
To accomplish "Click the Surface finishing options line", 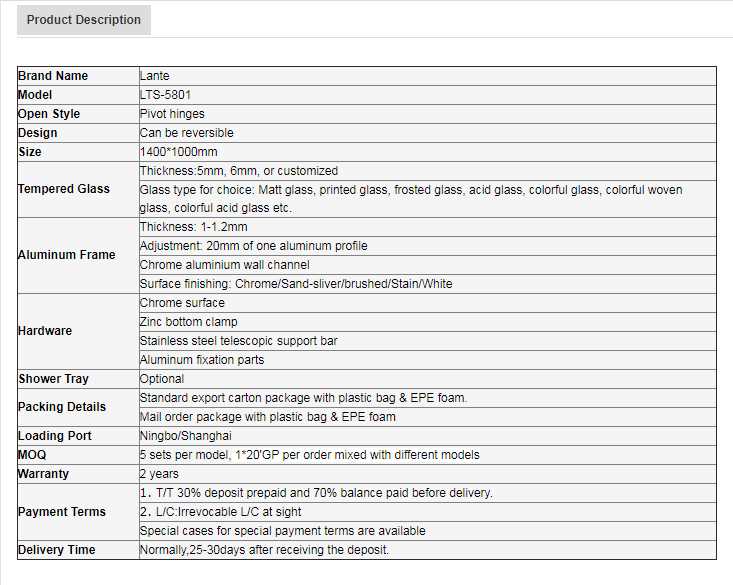I will tap(296, 284).
